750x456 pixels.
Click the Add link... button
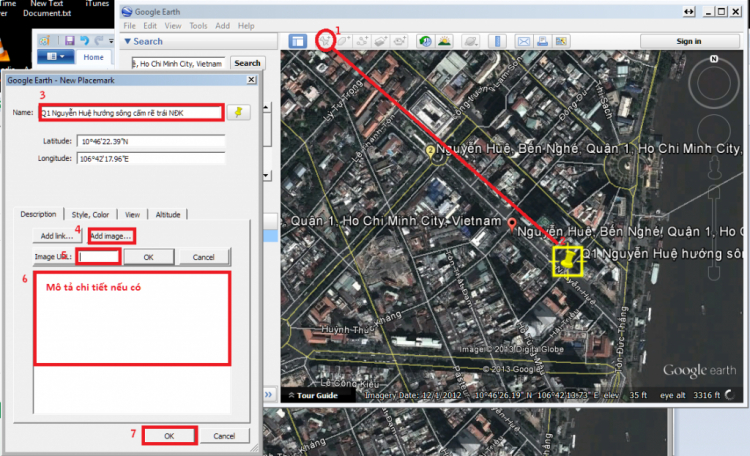click(x=56, y=236)
